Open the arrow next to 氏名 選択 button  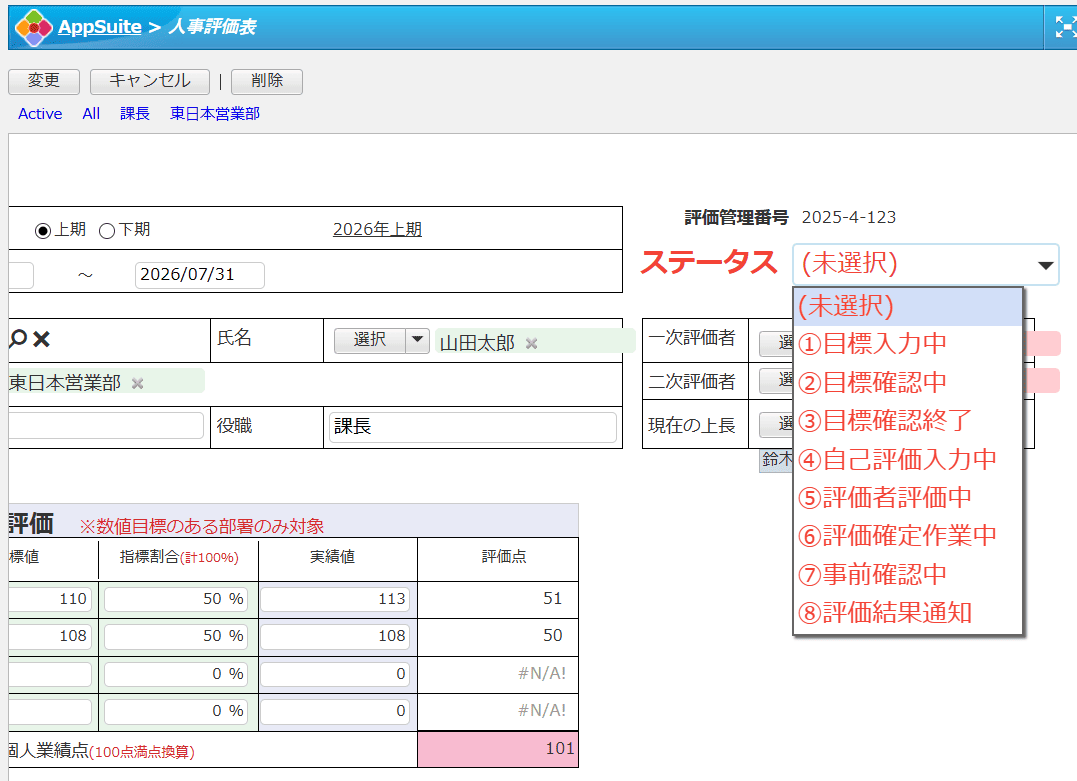point(417,340)
